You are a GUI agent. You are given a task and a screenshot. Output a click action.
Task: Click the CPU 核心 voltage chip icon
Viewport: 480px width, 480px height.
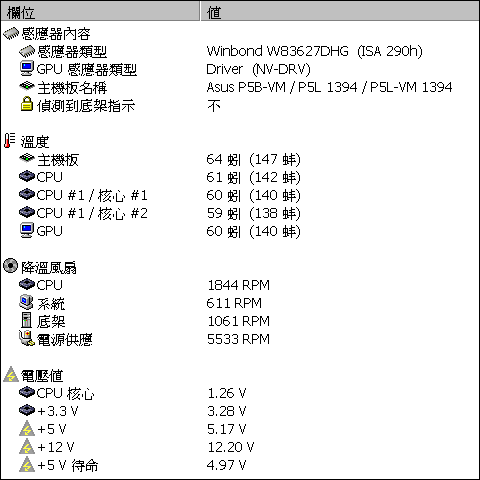[27, 392]
